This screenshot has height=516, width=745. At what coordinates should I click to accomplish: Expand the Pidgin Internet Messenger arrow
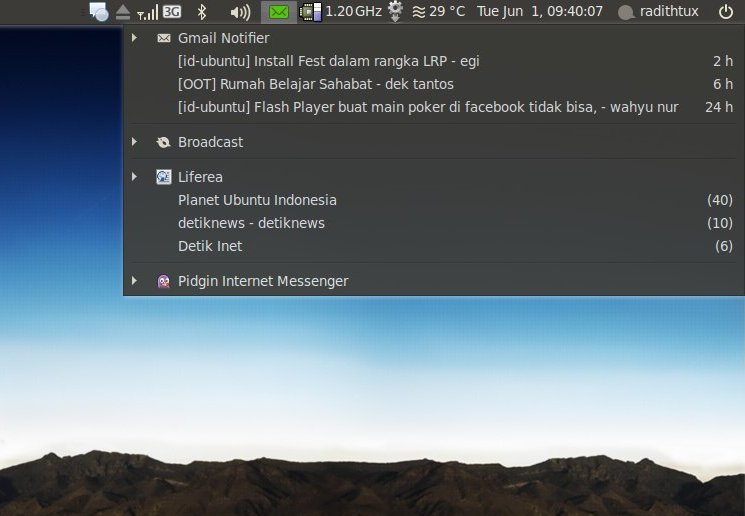(x=134, y=281)
